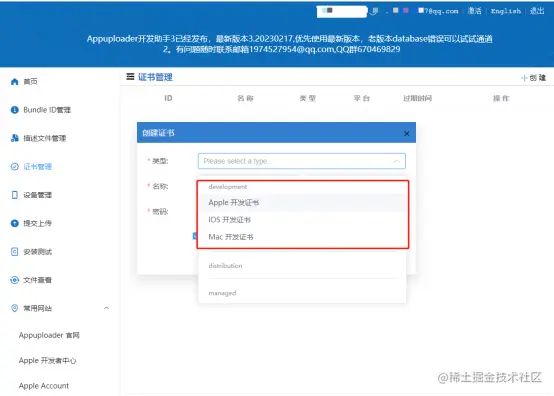Open Appuploader 官网 link
Image resolution: width=554 pixels, height=396 pixels.
(49, 335)
